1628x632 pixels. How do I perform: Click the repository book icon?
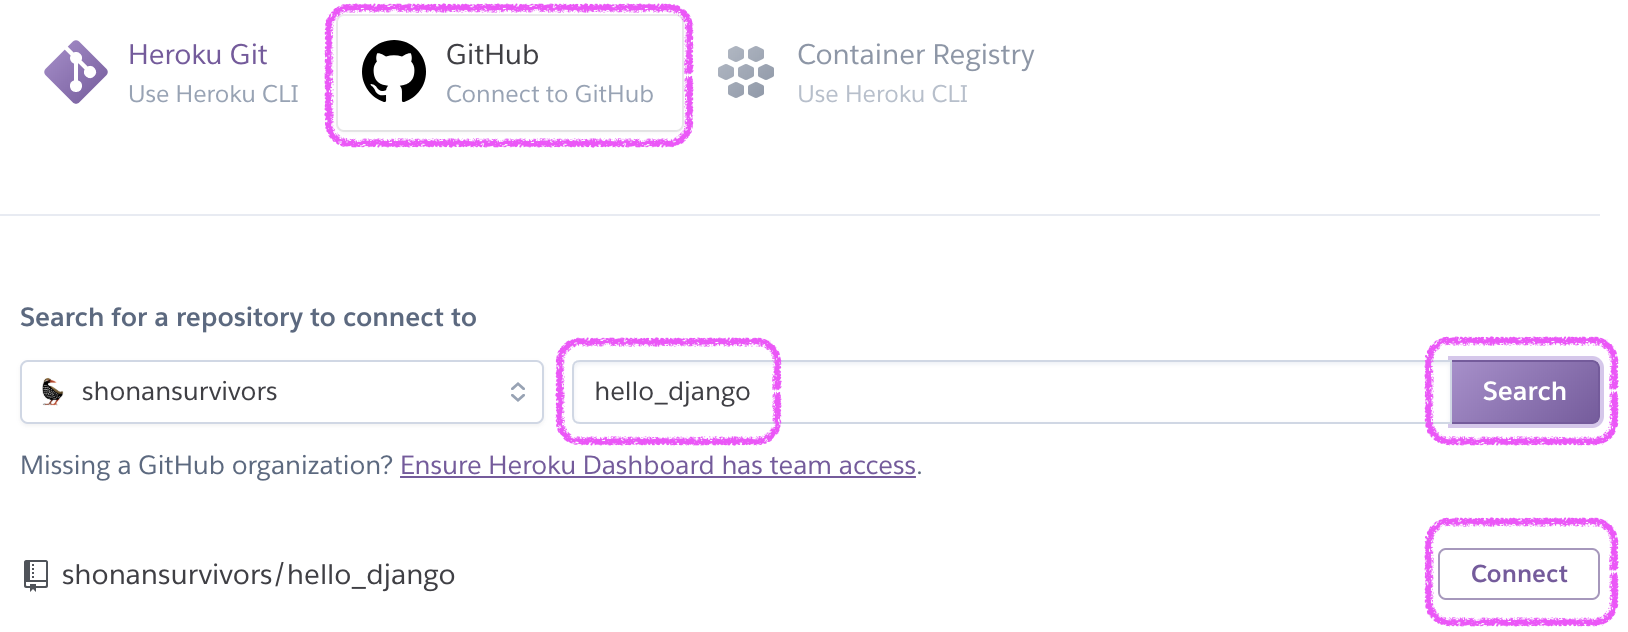pos(35,575)
